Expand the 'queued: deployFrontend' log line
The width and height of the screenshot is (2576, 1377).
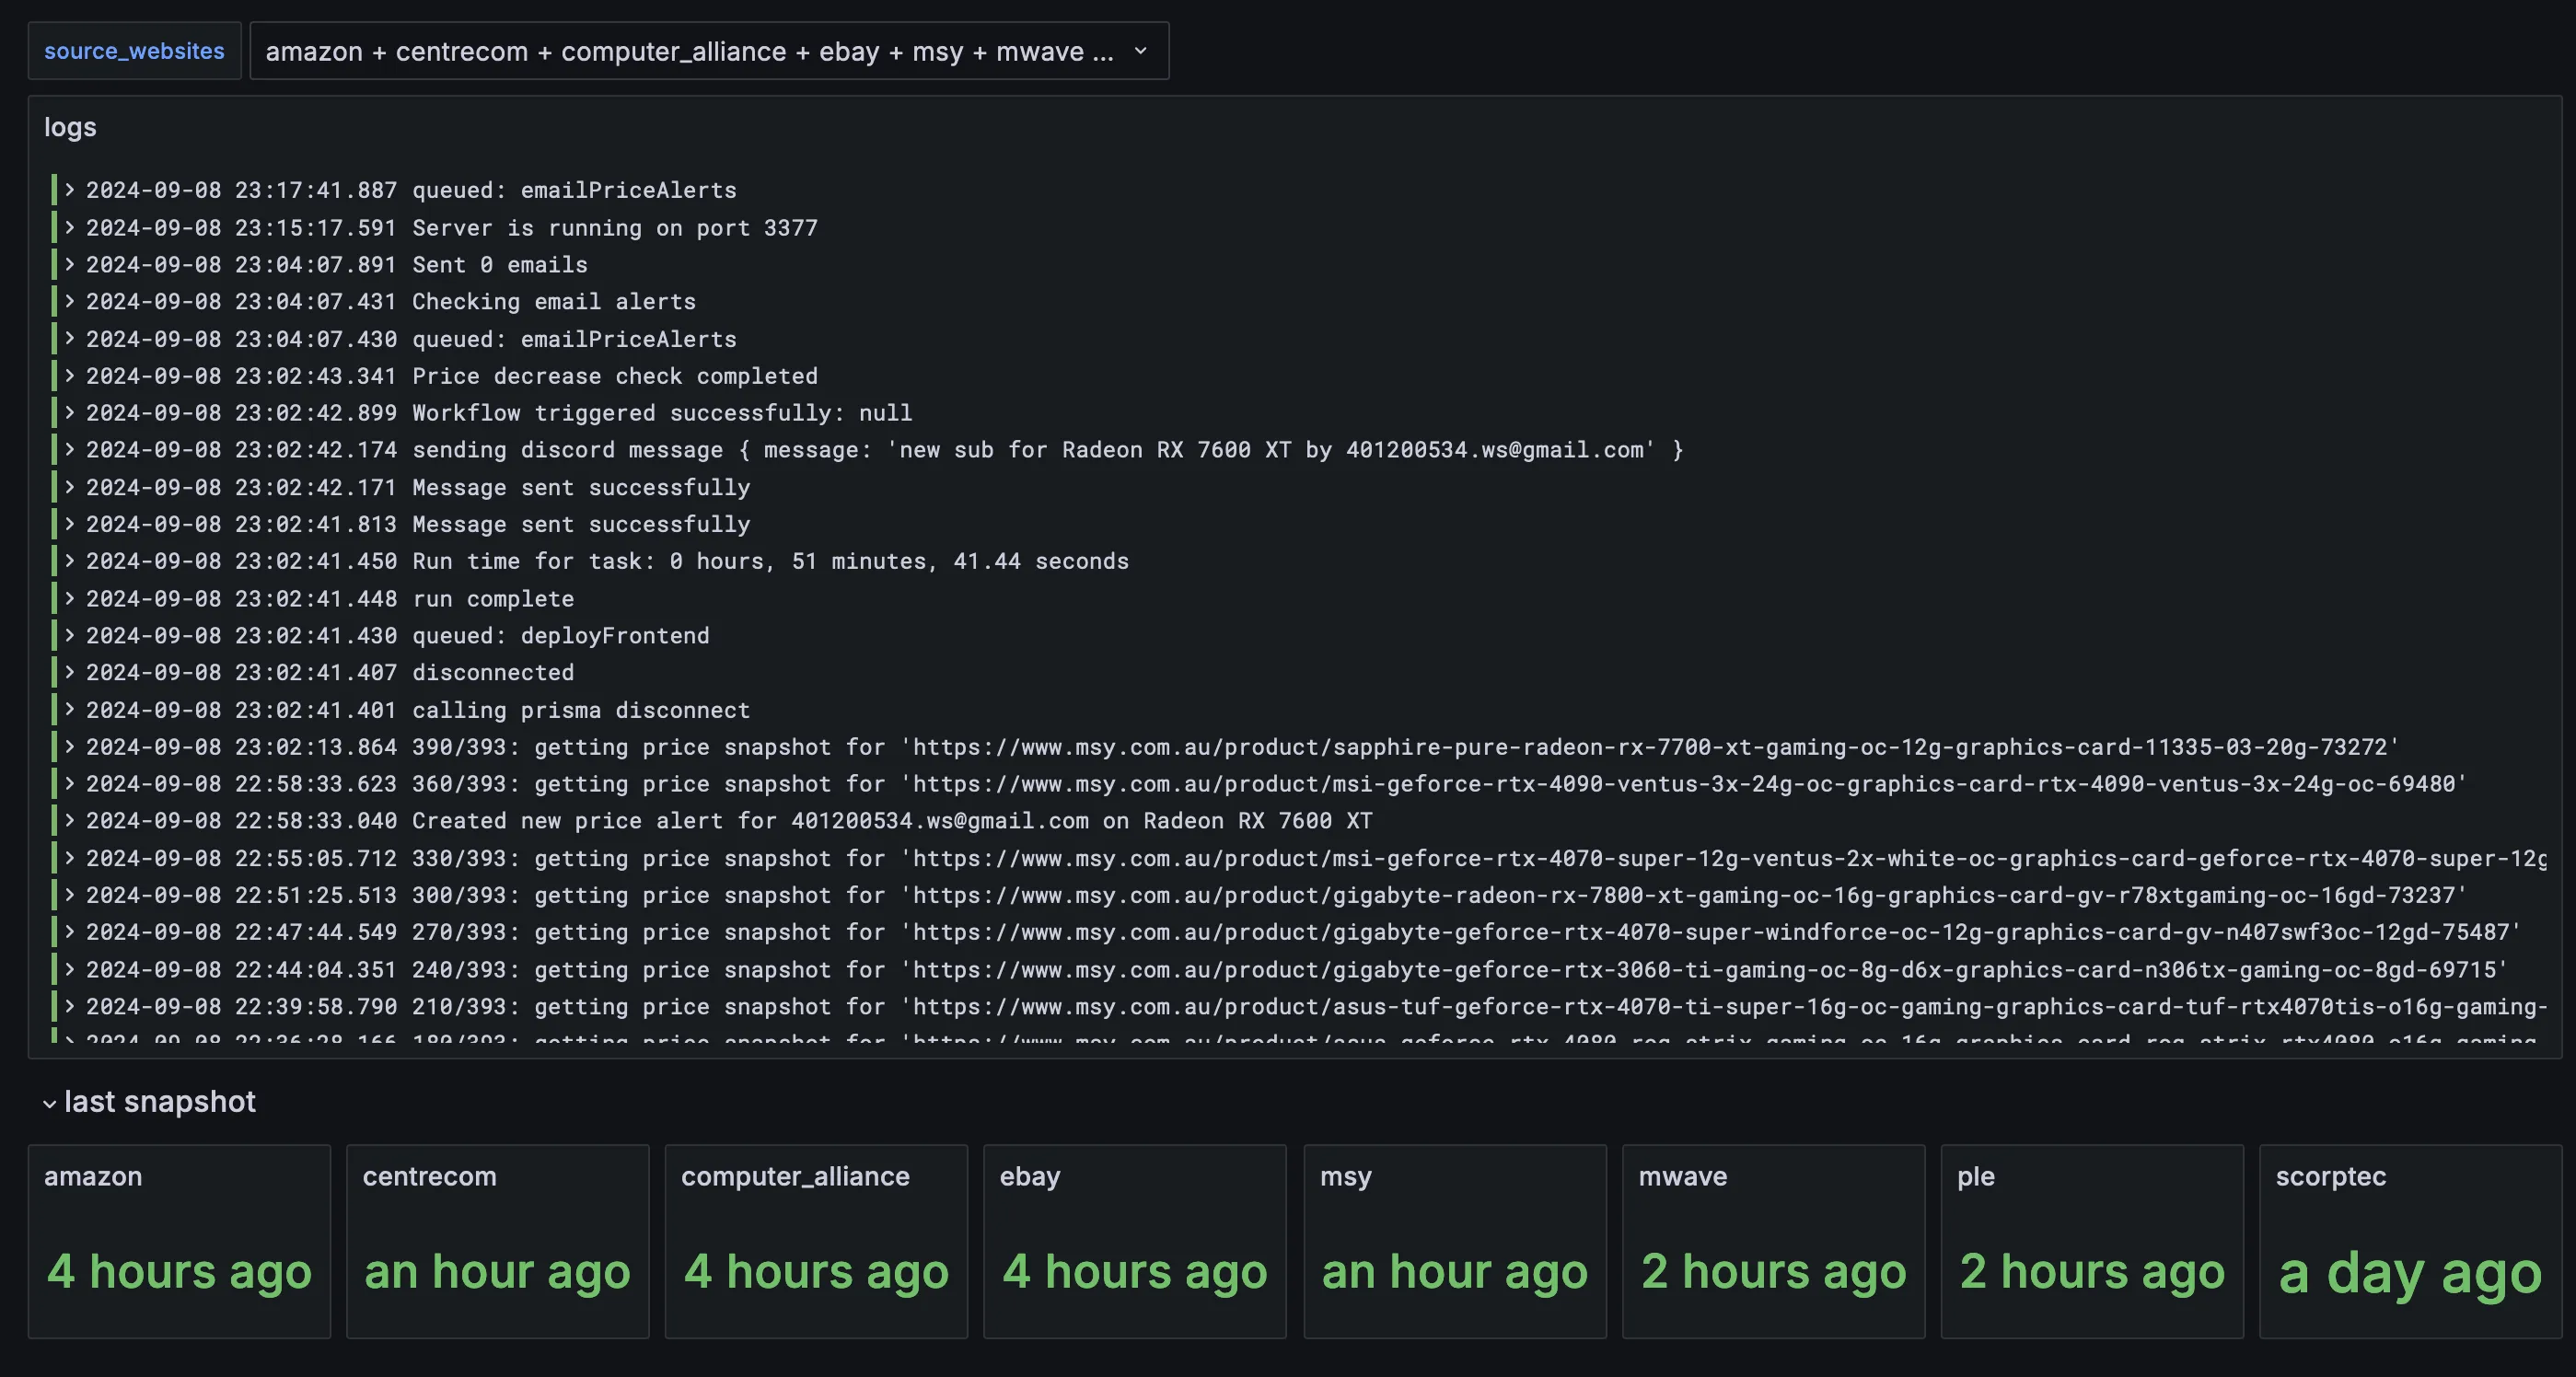[69, 635]
